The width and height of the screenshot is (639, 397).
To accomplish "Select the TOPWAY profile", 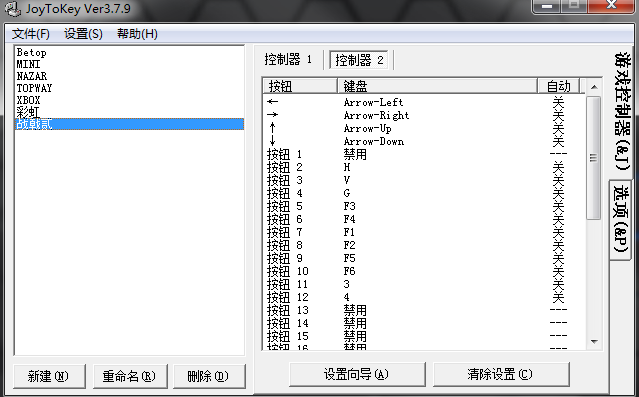I will pyautogui.click(x=129, y=88).
